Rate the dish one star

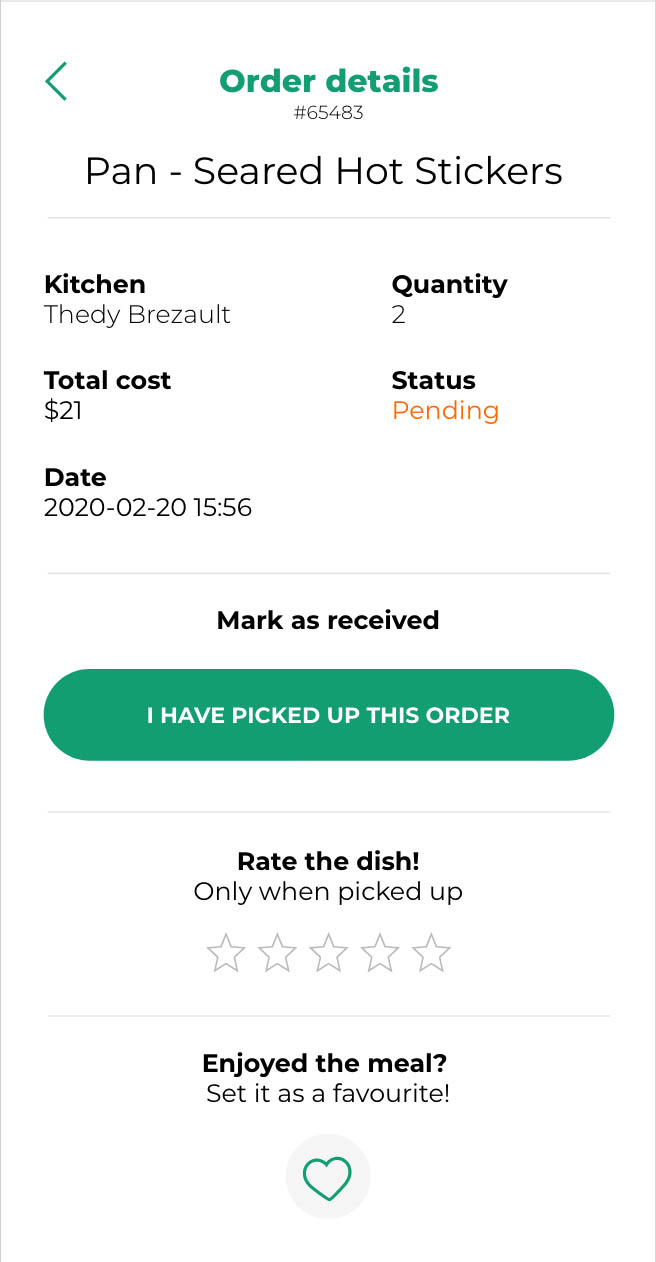click(x=226, y=953)
